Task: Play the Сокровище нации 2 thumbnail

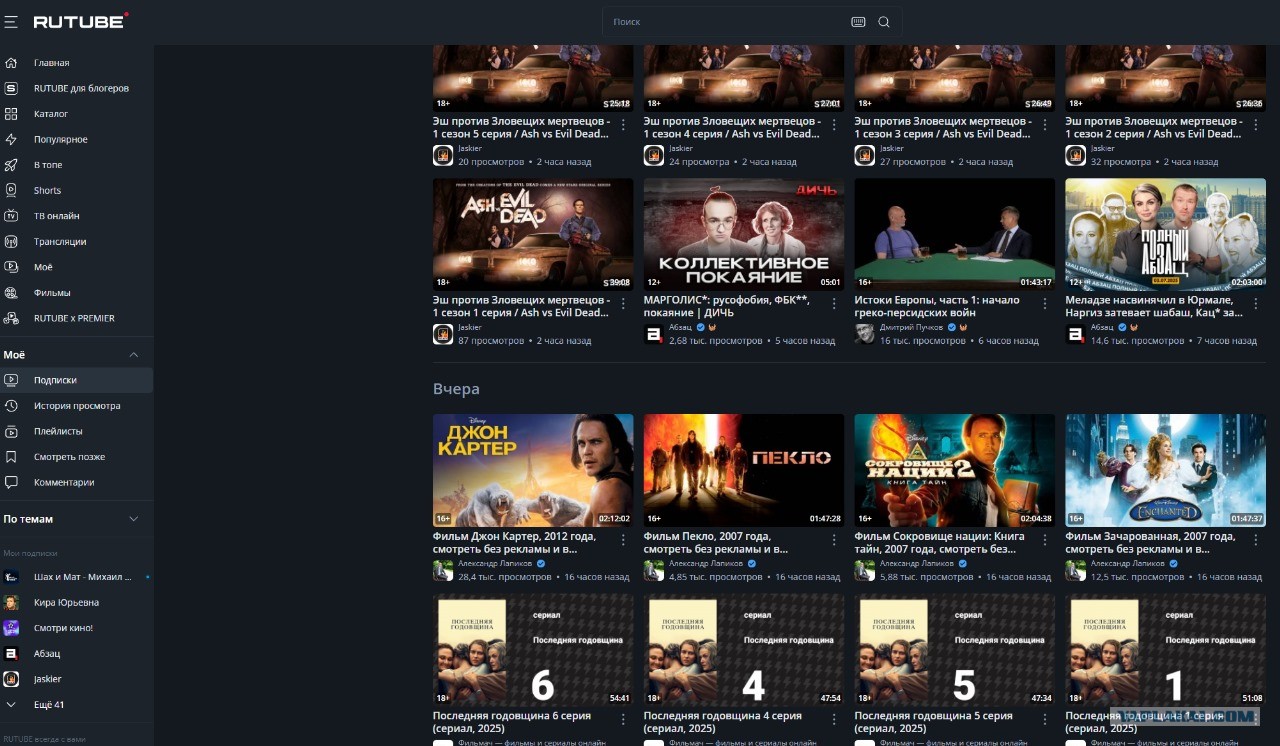Action: [x=955, y=470]
